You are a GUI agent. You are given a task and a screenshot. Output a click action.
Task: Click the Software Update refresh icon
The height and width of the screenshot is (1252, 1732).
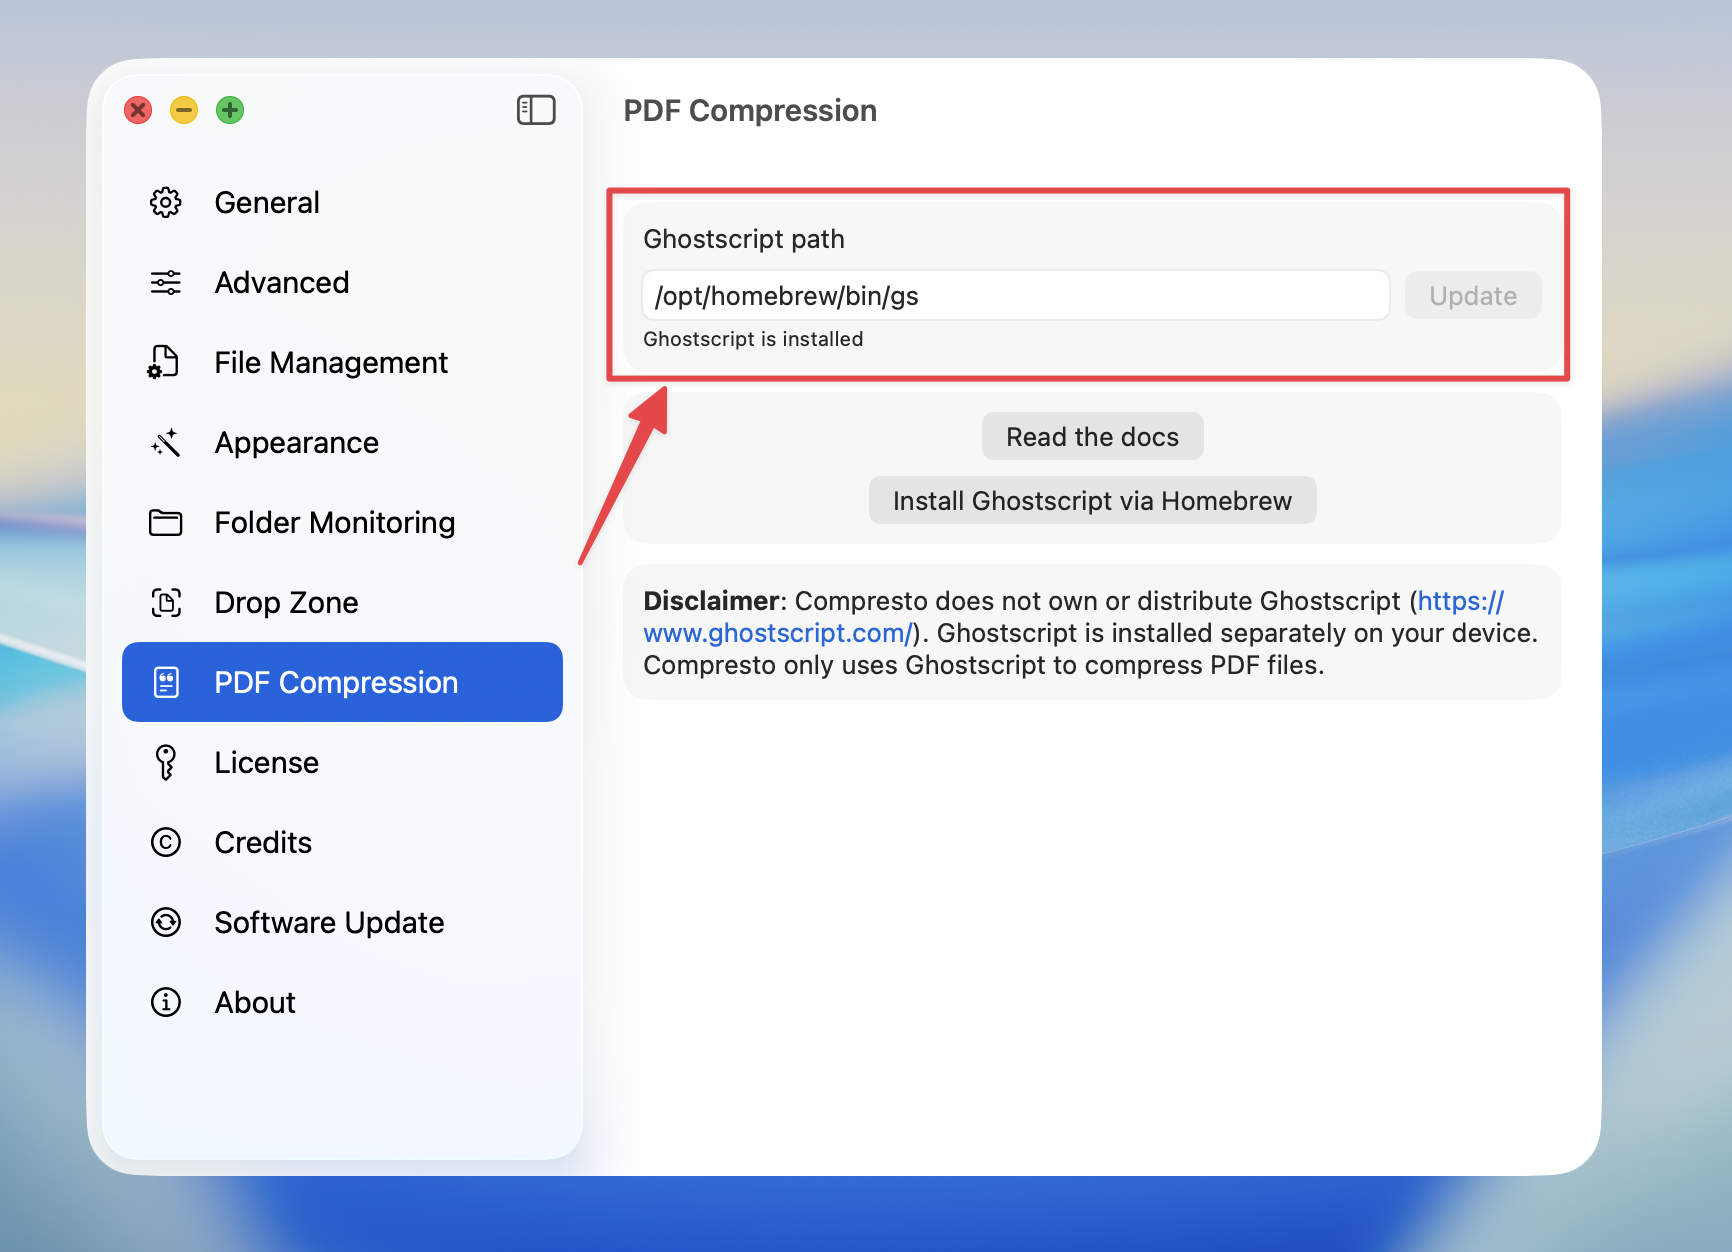coord(166,922)
